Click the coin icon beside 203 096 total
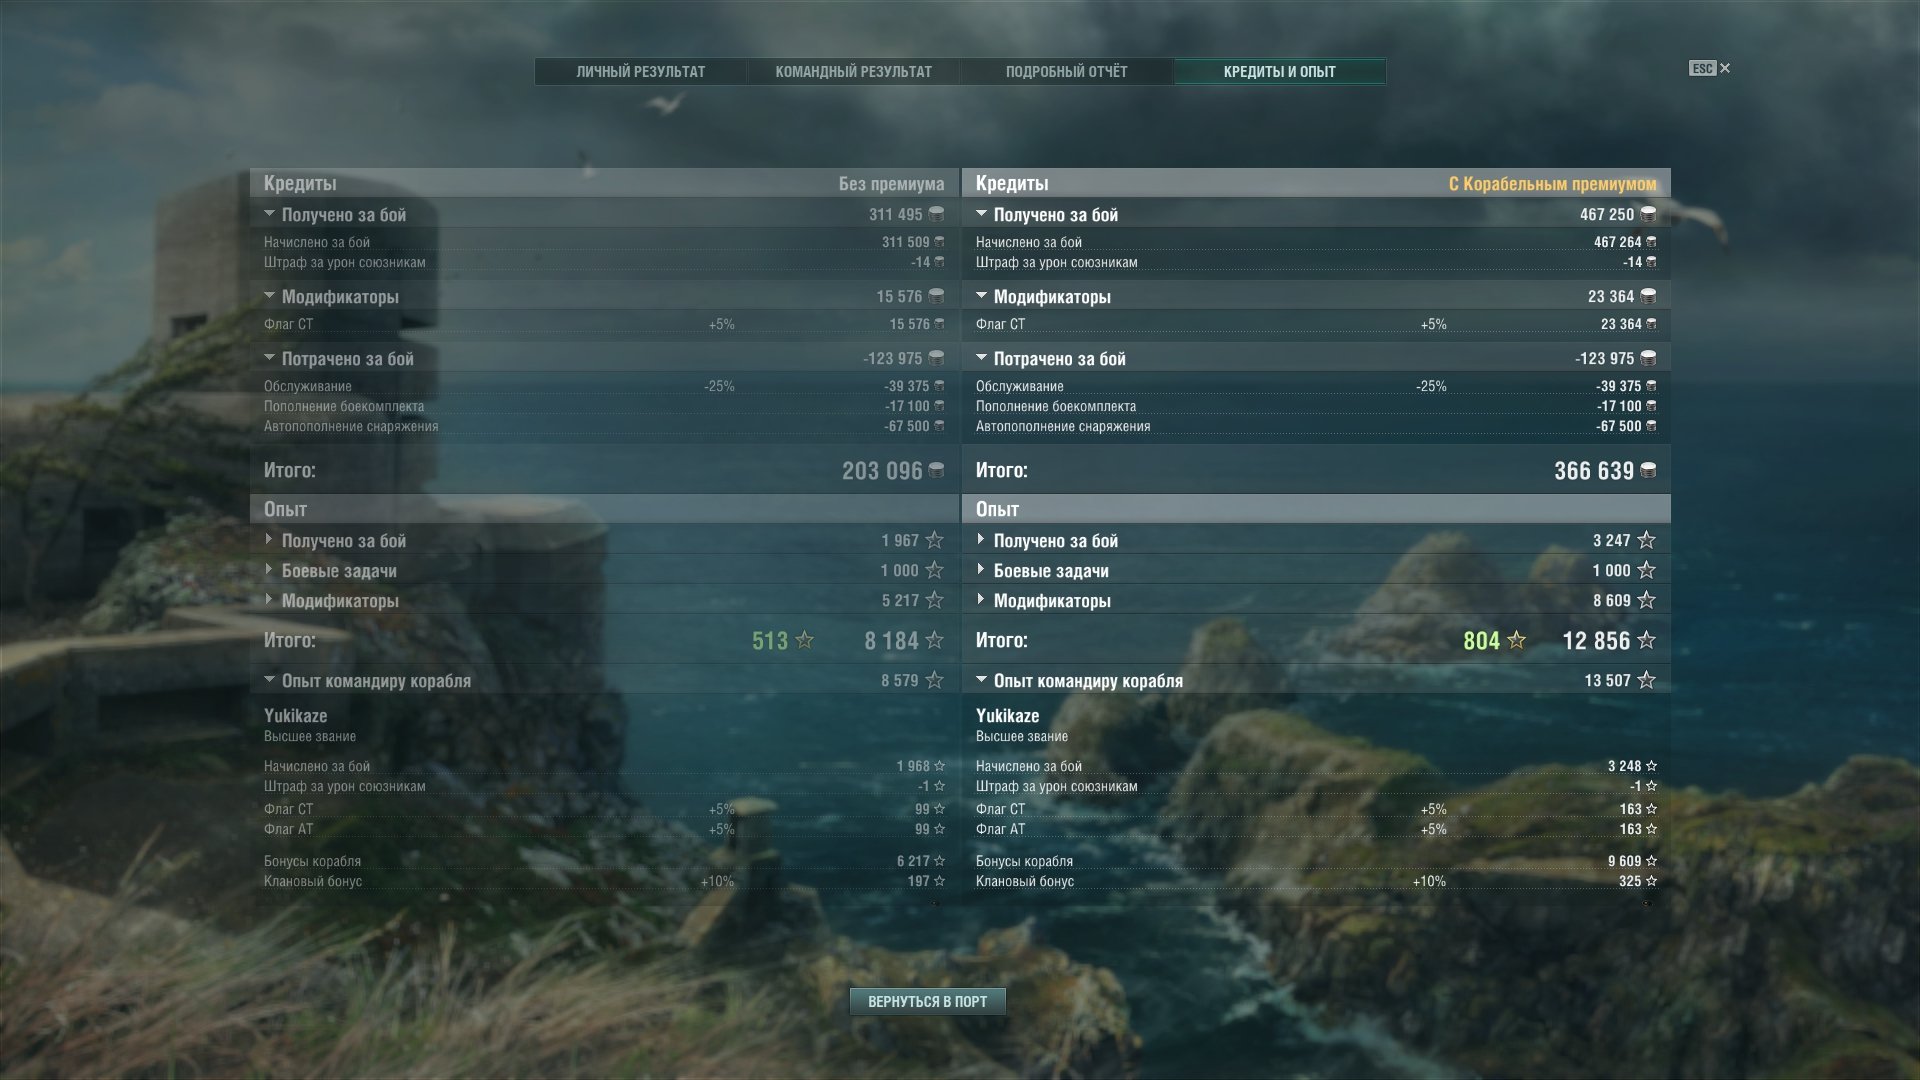 [x=936, y=470]
